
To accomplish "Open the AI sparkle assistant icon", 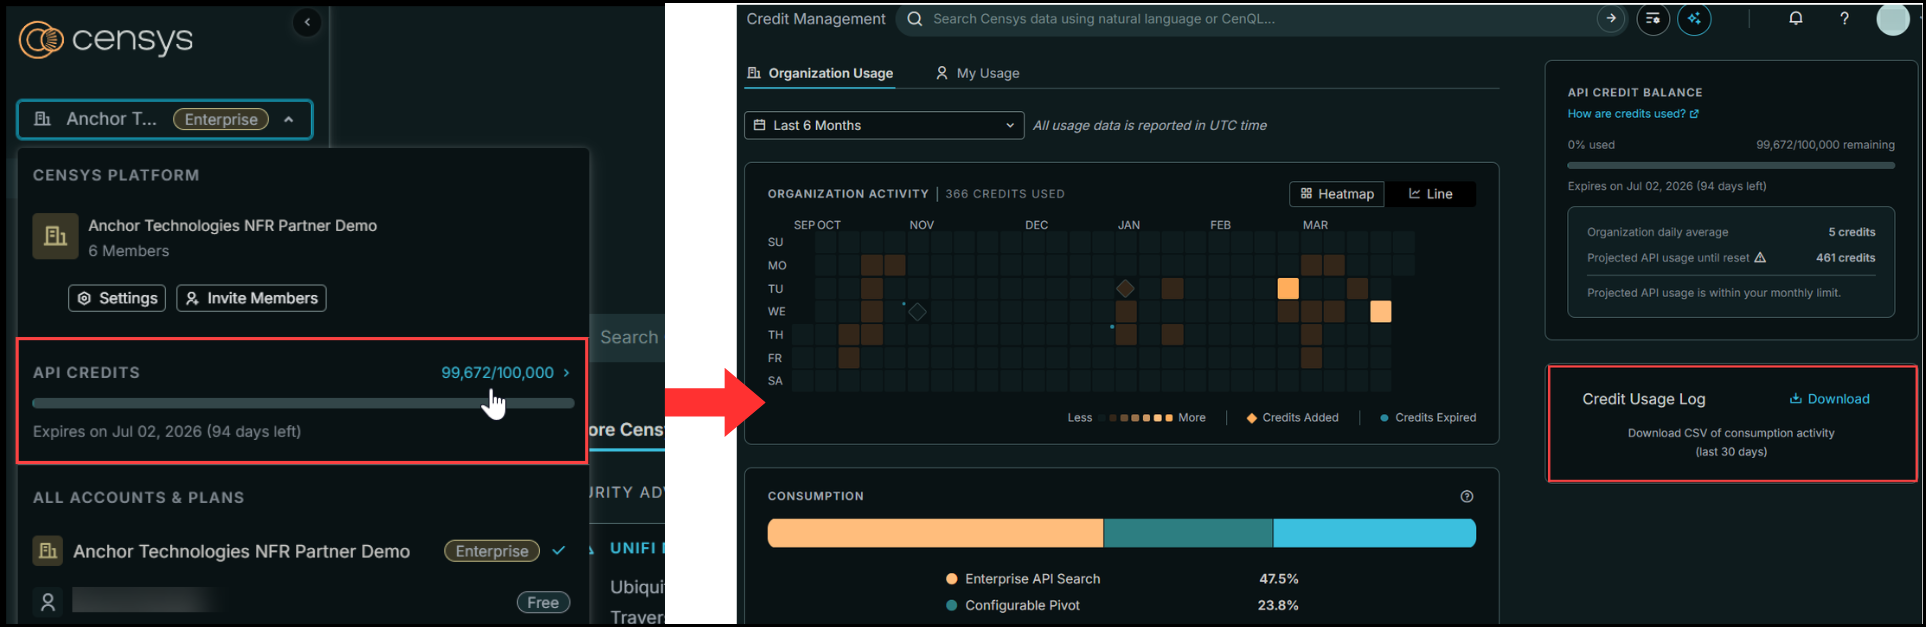I will (1694, 19).
